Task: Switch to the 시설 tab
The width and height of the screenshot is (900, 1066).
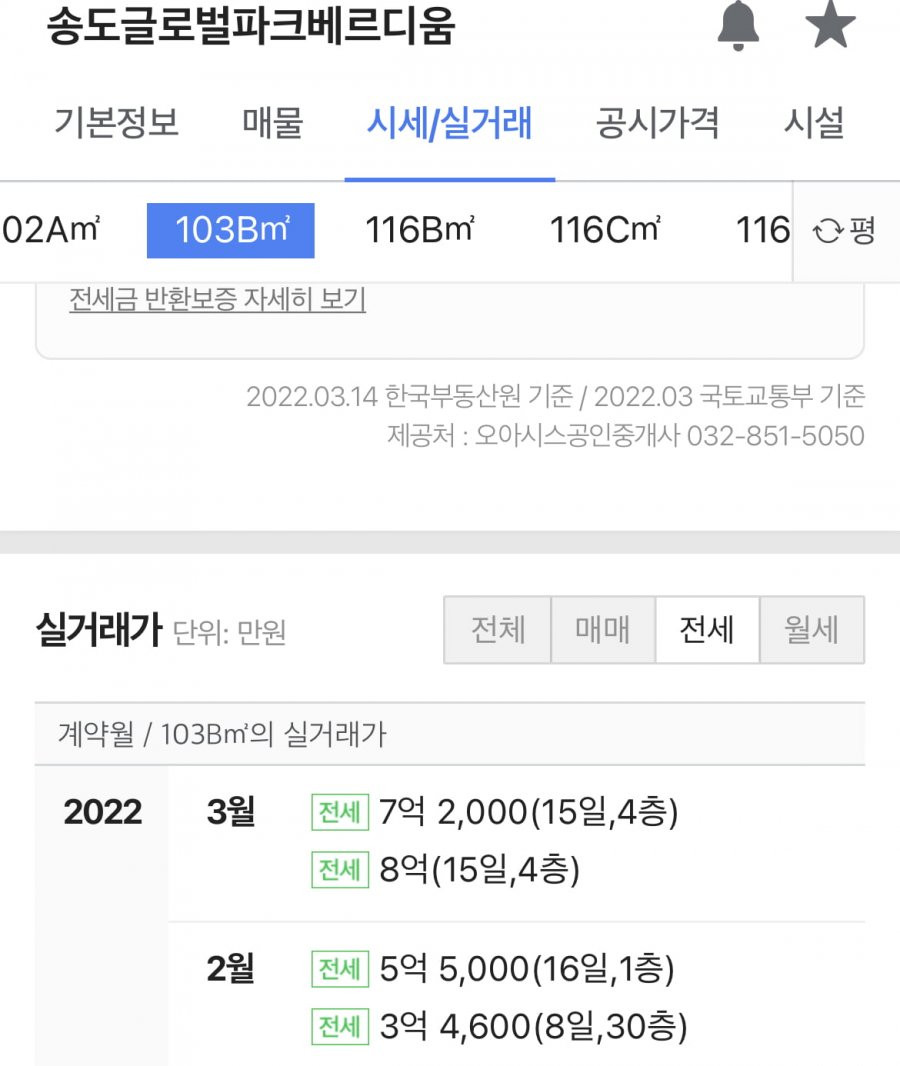Action: click(814, 123)
